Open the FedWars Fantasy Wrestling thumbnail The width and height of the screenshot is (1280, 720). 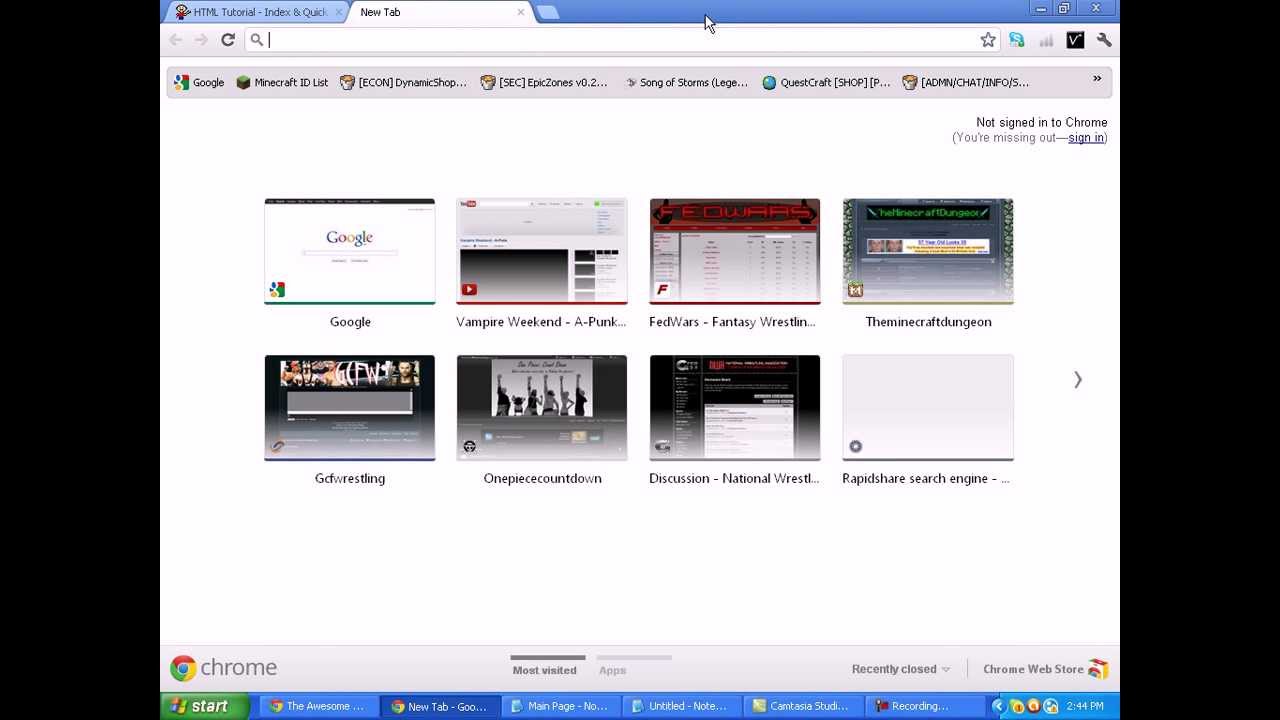tap(735, 251)
